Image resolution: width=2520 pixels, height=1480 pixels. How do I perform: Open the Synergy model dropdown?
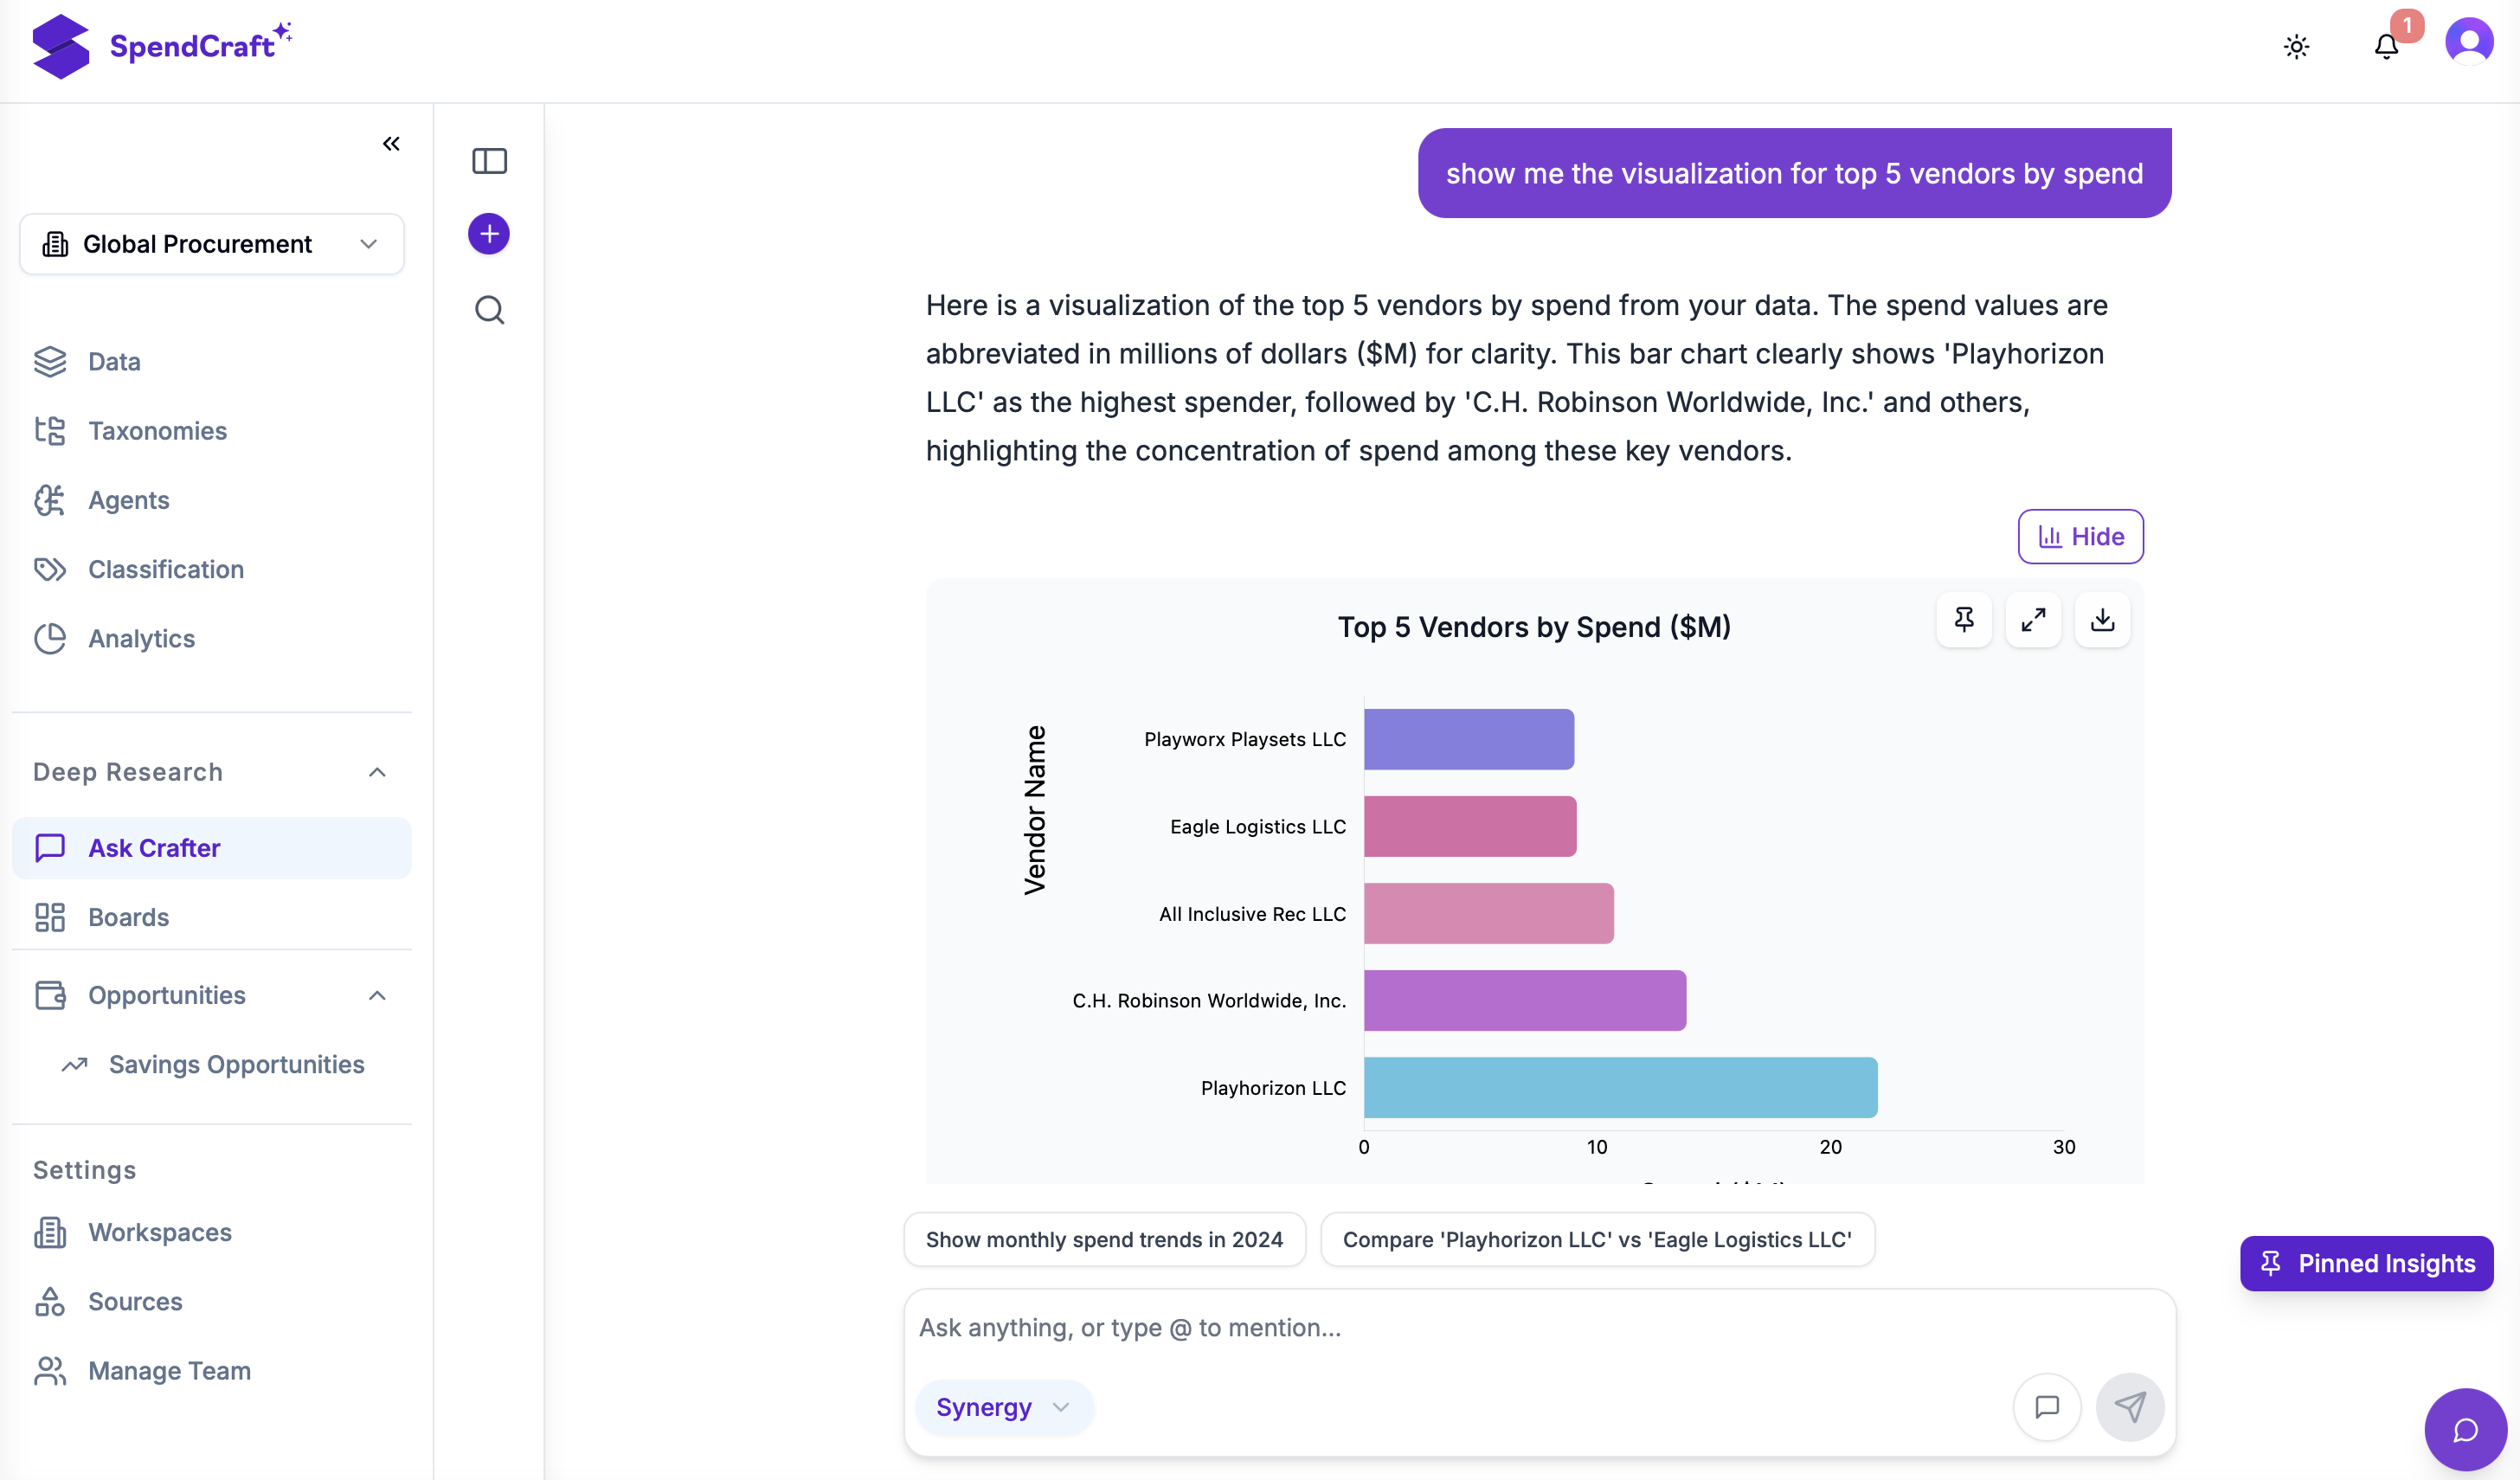[x=1003, y=1407]
